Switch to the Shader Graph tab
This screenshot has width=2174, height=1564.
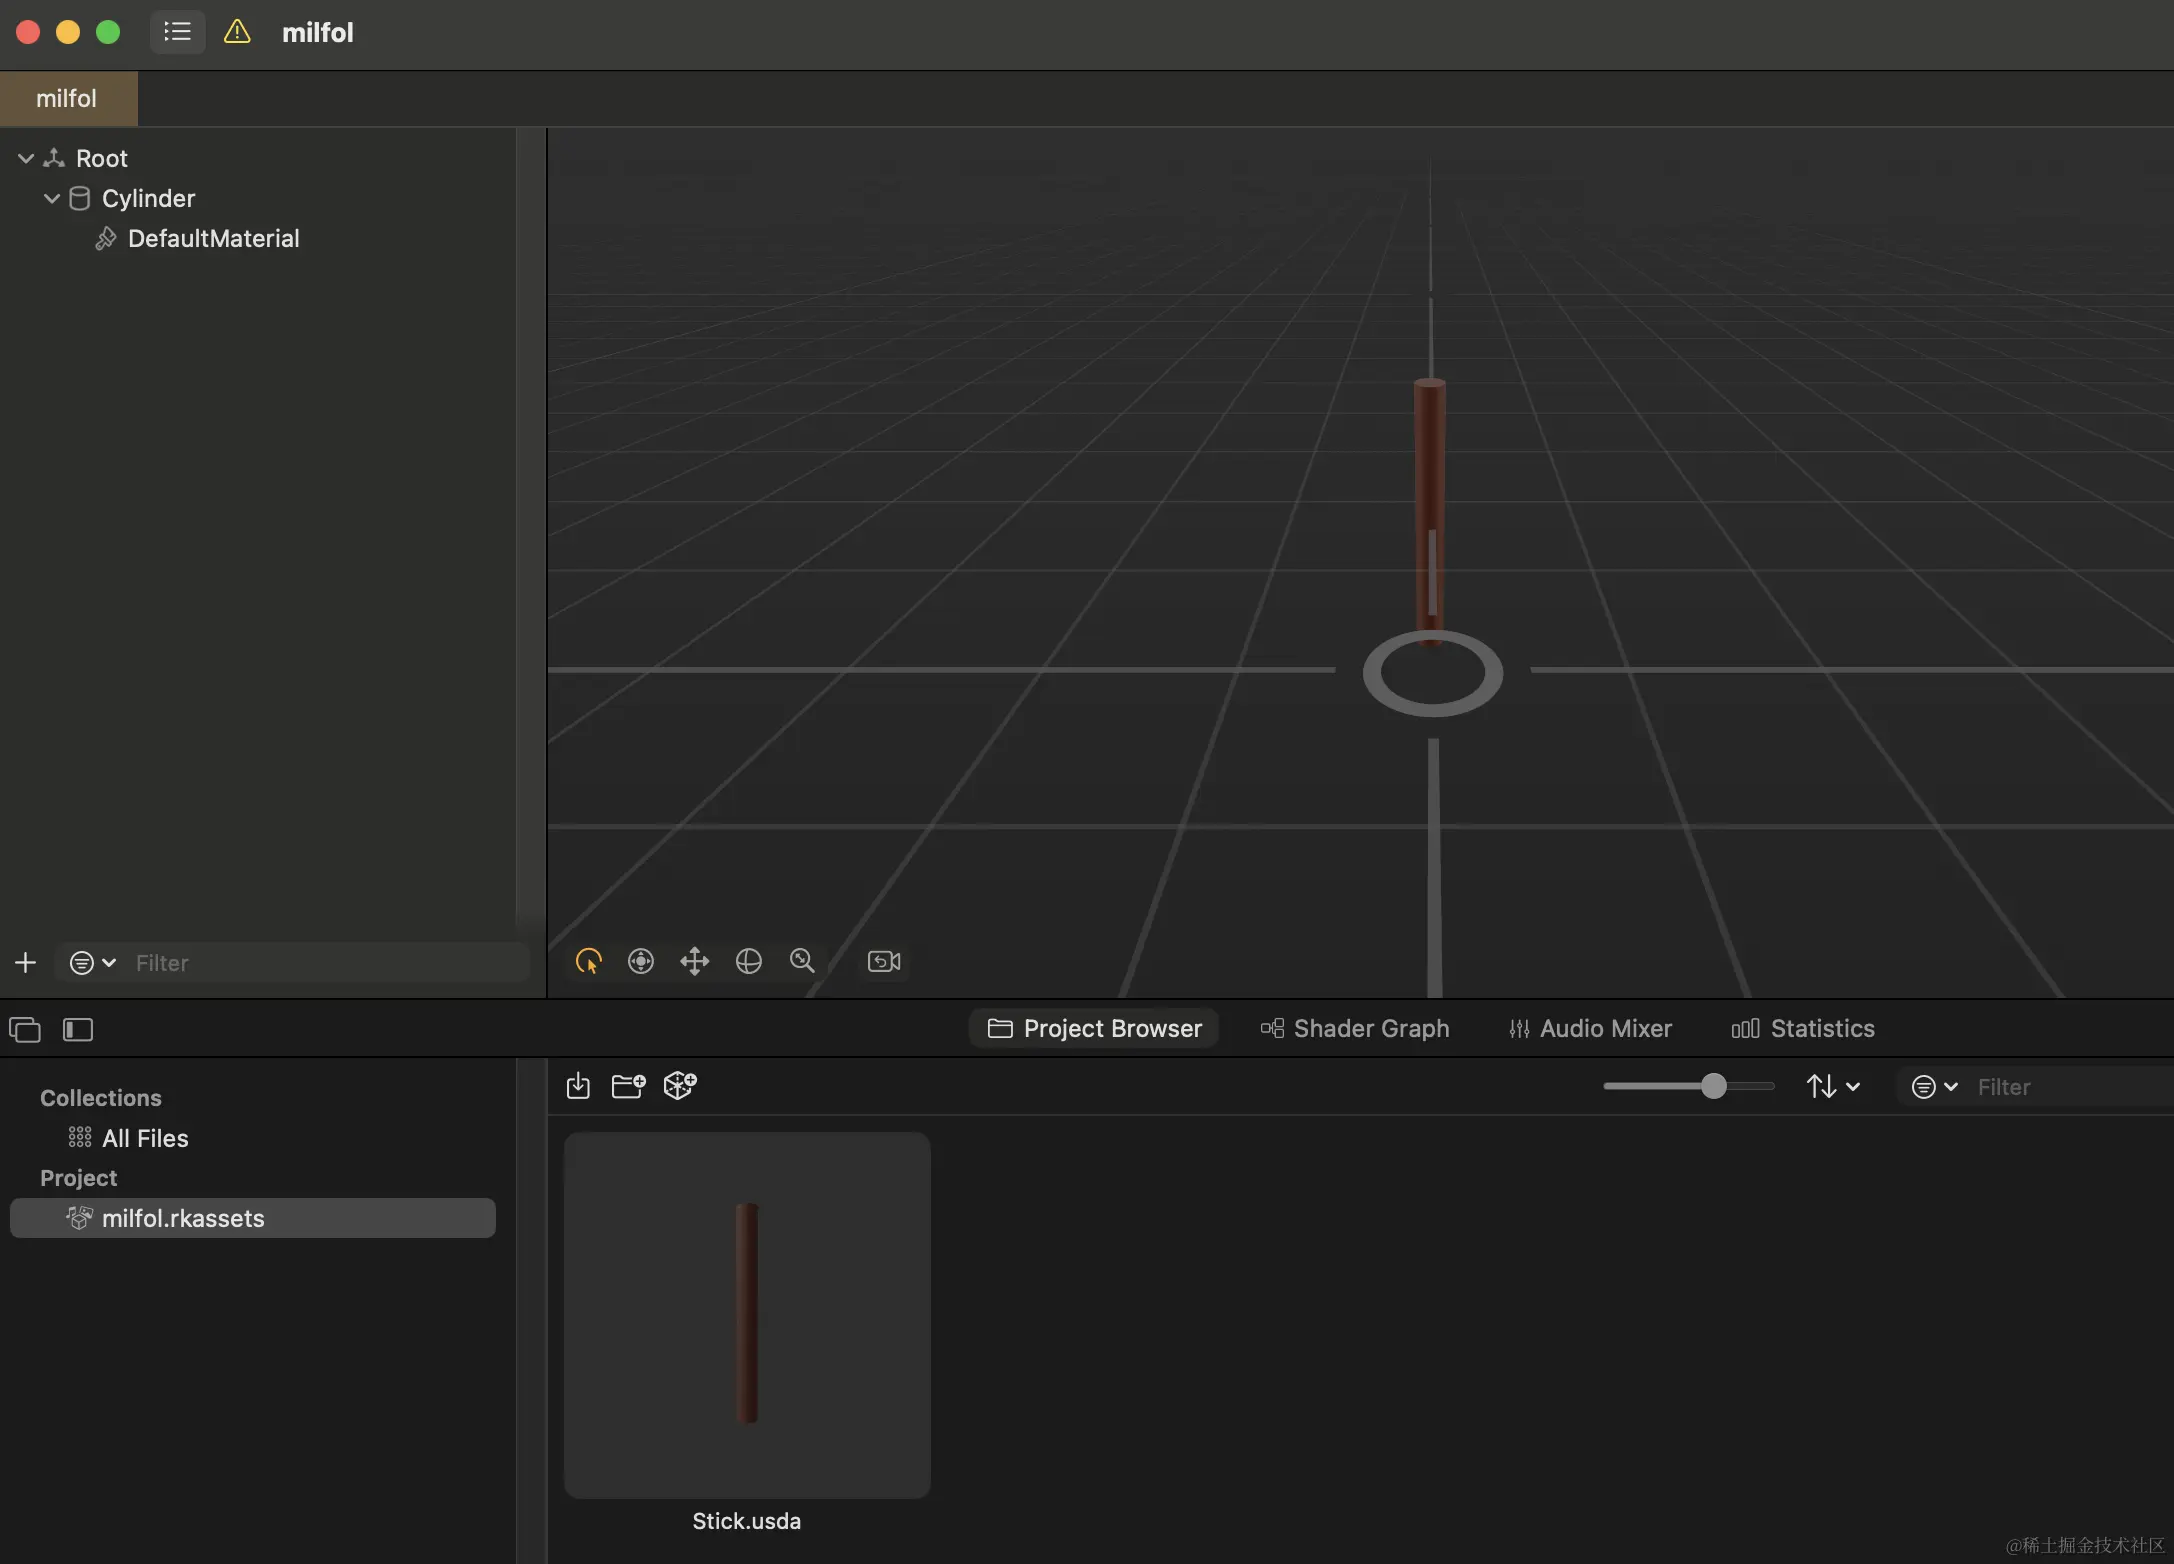coord(1354,1028)
